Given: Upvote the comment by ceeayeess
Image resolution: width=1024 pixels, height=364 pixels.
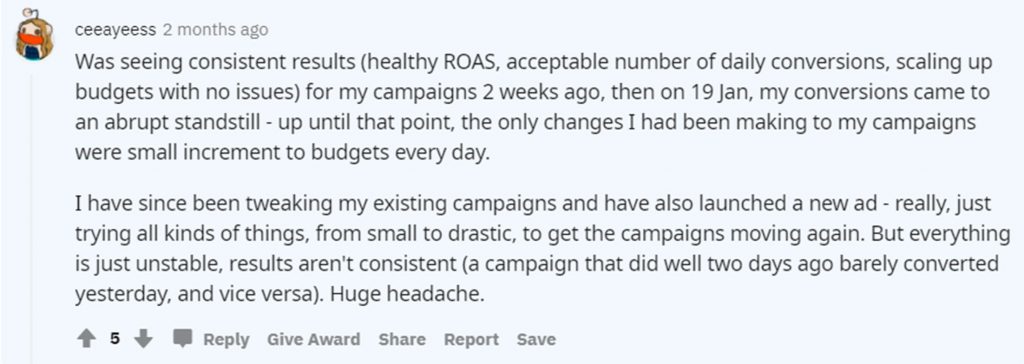Looking at the screenshot, I should pyautogui.click(x=87, y=339).
